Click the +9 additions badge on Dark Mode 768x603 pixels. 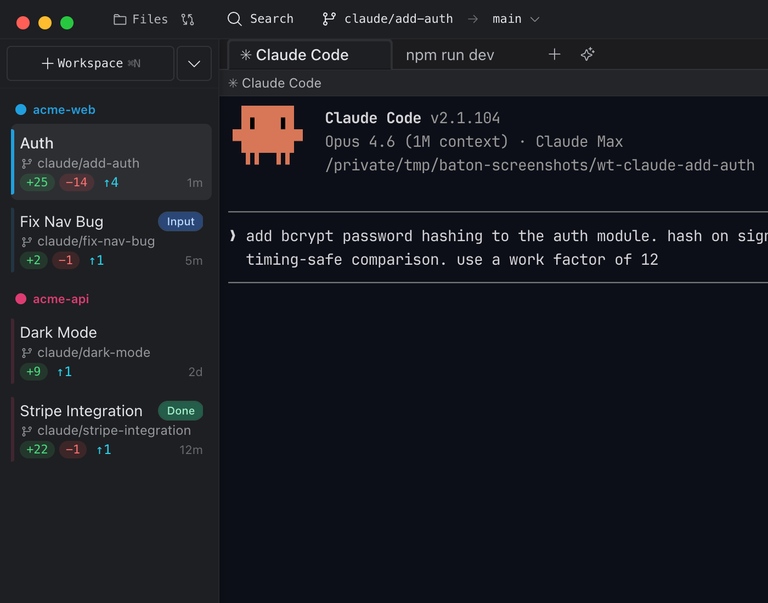tap(33, 371)
